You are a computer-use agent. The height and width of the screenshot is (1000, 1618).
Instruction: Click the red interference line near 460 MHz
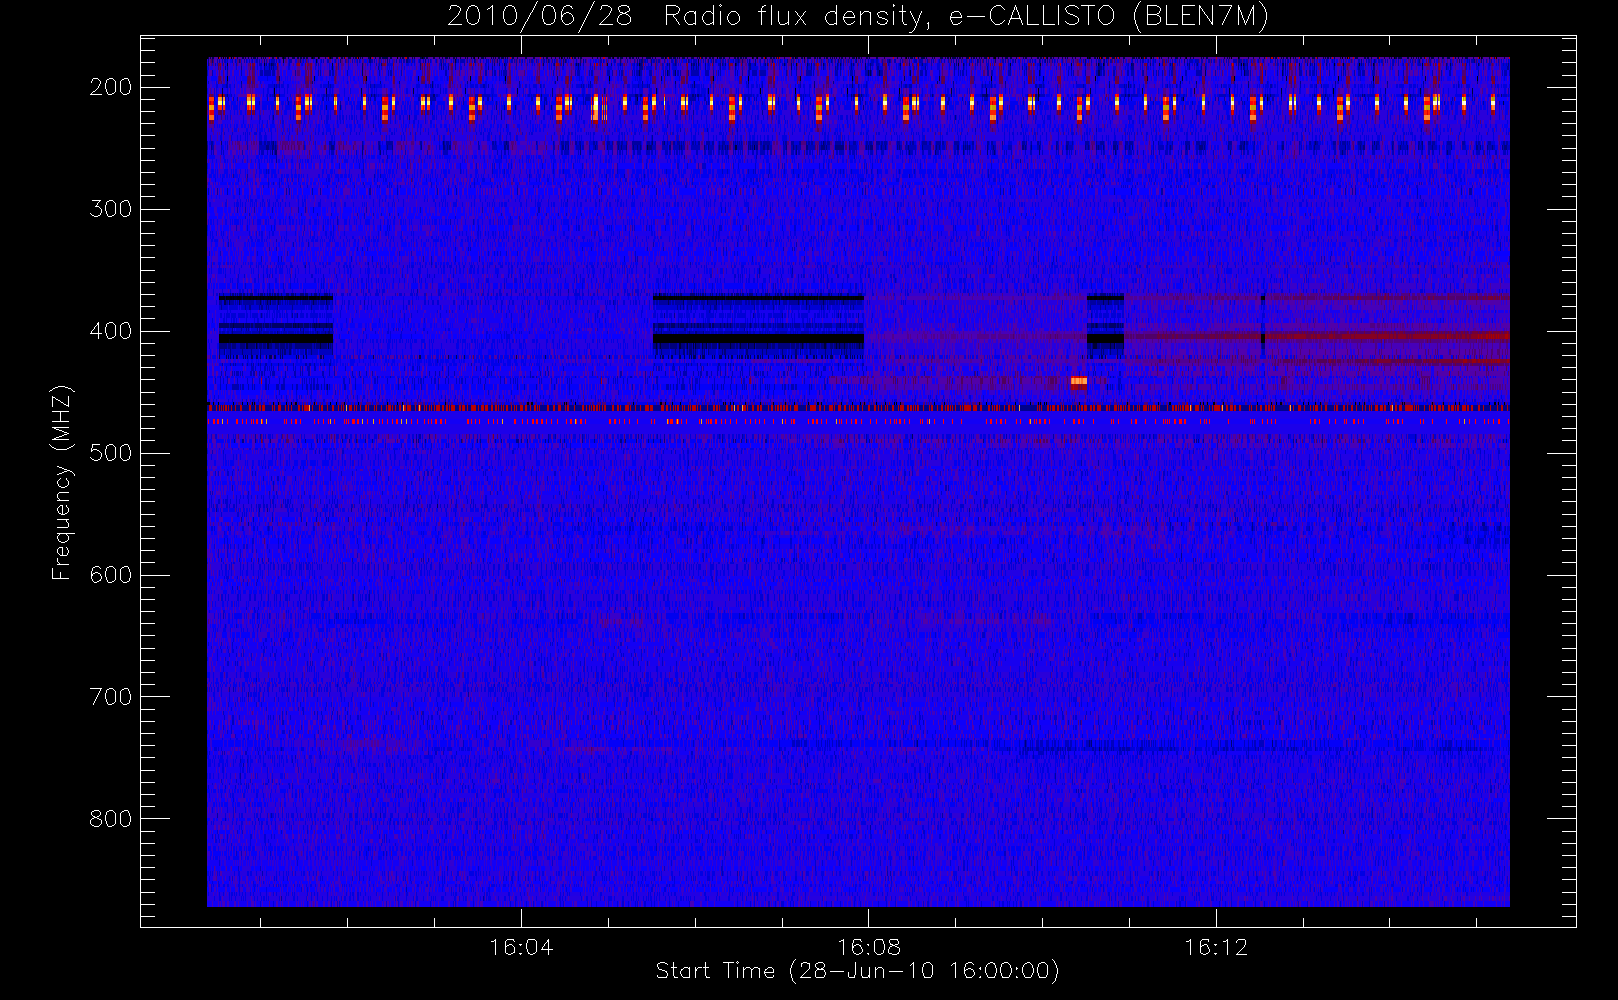click(858, 407)
